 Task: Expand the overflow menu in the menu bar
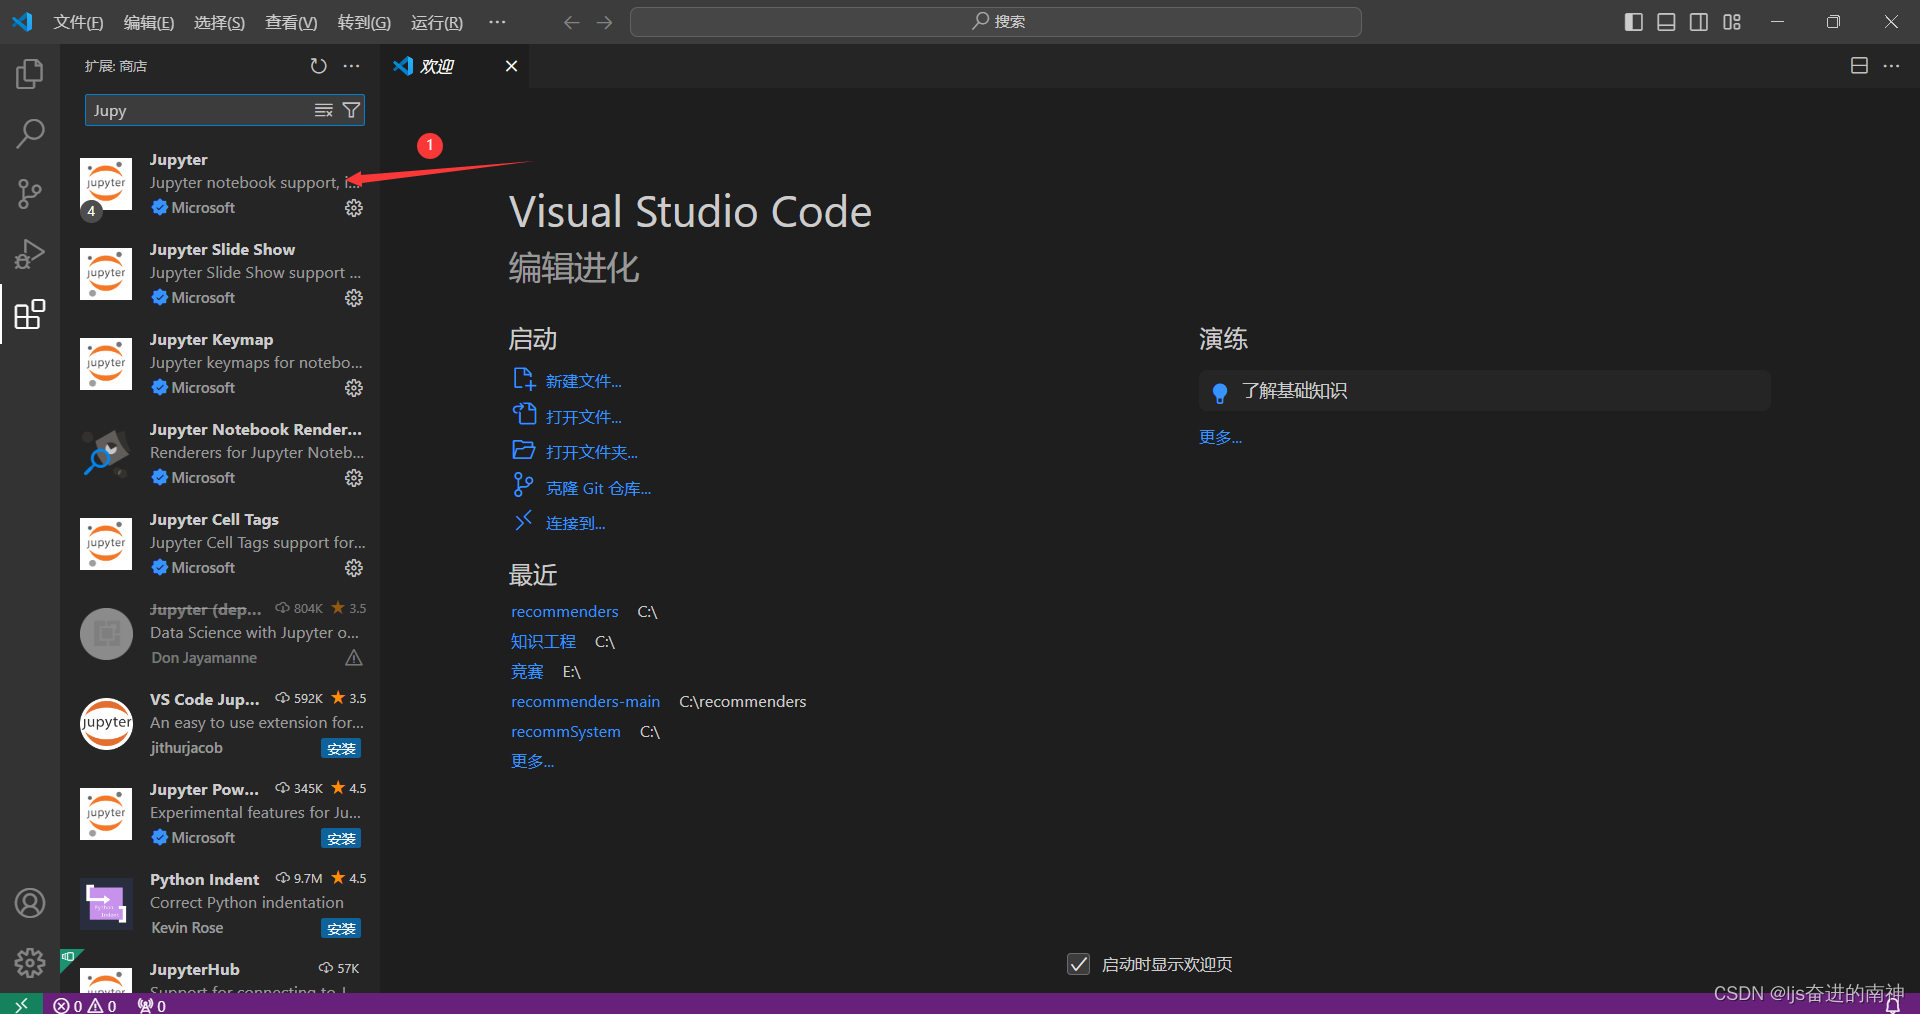click(x=497, y=22)
